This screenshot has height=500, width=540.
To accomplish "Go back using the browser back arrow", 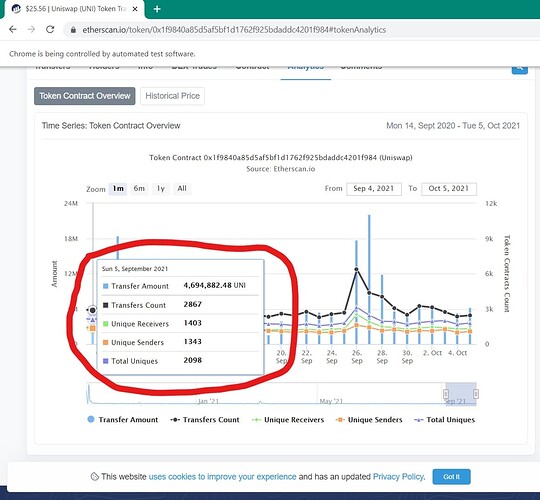I will pyautogui.click(x=13, y=30).
